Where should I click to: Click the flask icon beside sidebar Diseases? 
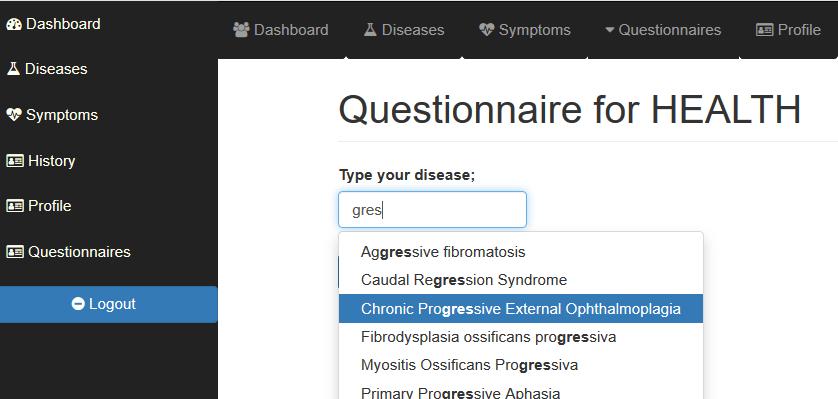tap(13, 69)
